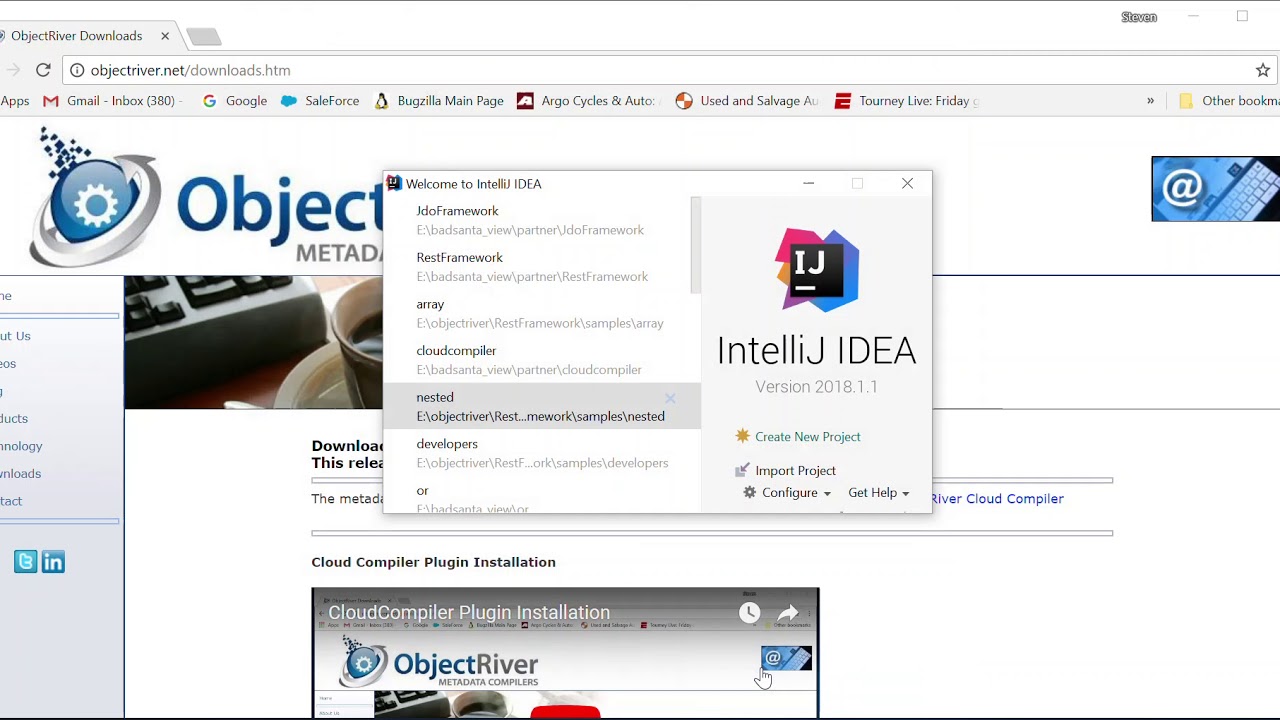The width and height of the screenshot is (1280, 720).
Task: Minimize the Welcome to IntelliJ window
Action: [x=809, y=184]
